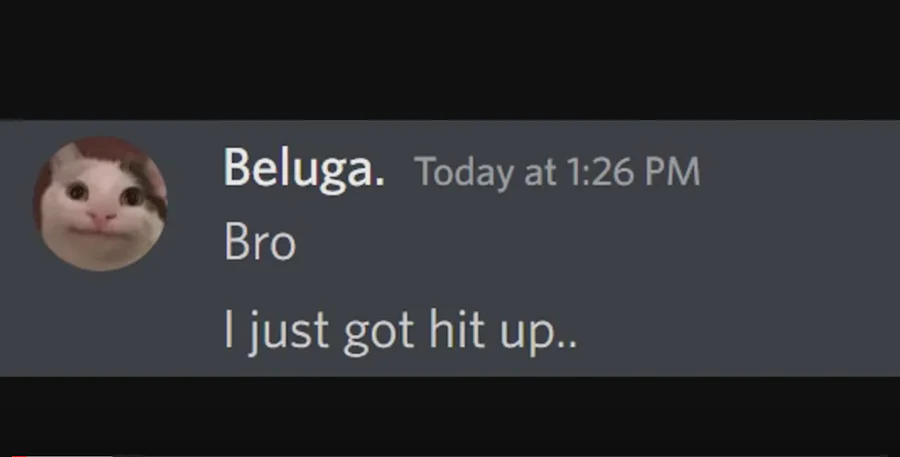
Task: Open Beluga's cat profile avatar
Action: click(x=100, y=204)
